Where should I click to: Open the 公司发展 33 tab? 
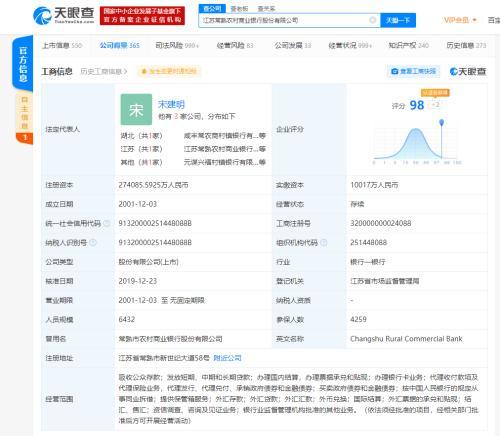[x=293, y=45]
